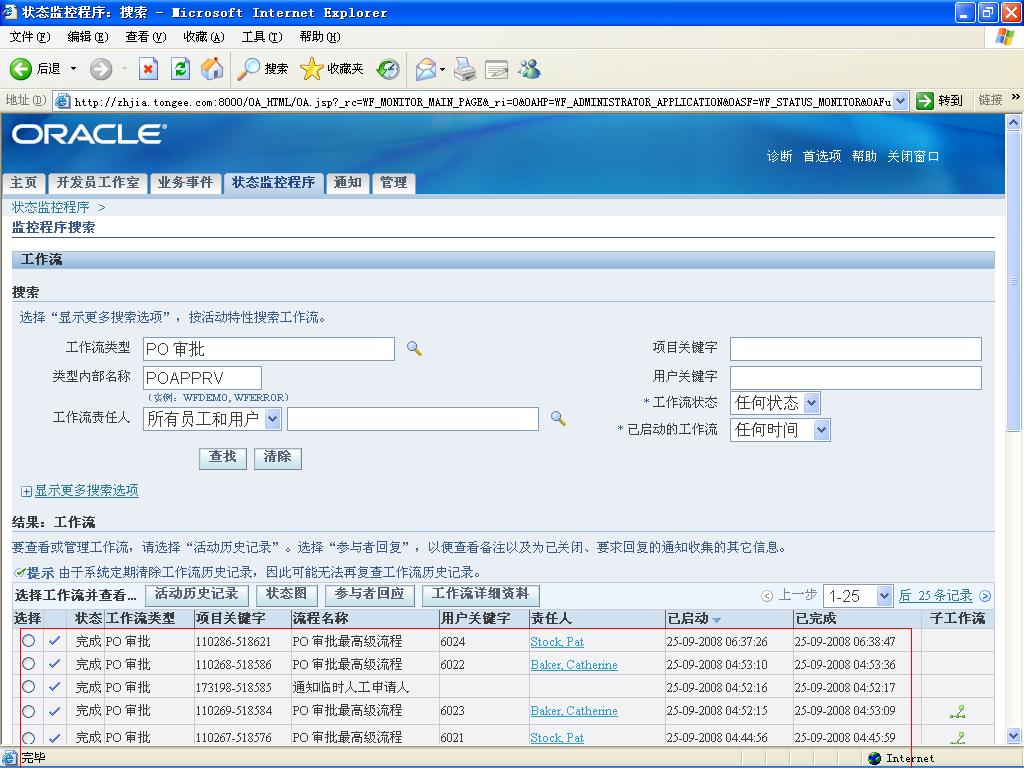Viewport: 1024px width, 768px height.
Task: Switch to the 开发员工作室 tab
Action: (x=98, y=183)
